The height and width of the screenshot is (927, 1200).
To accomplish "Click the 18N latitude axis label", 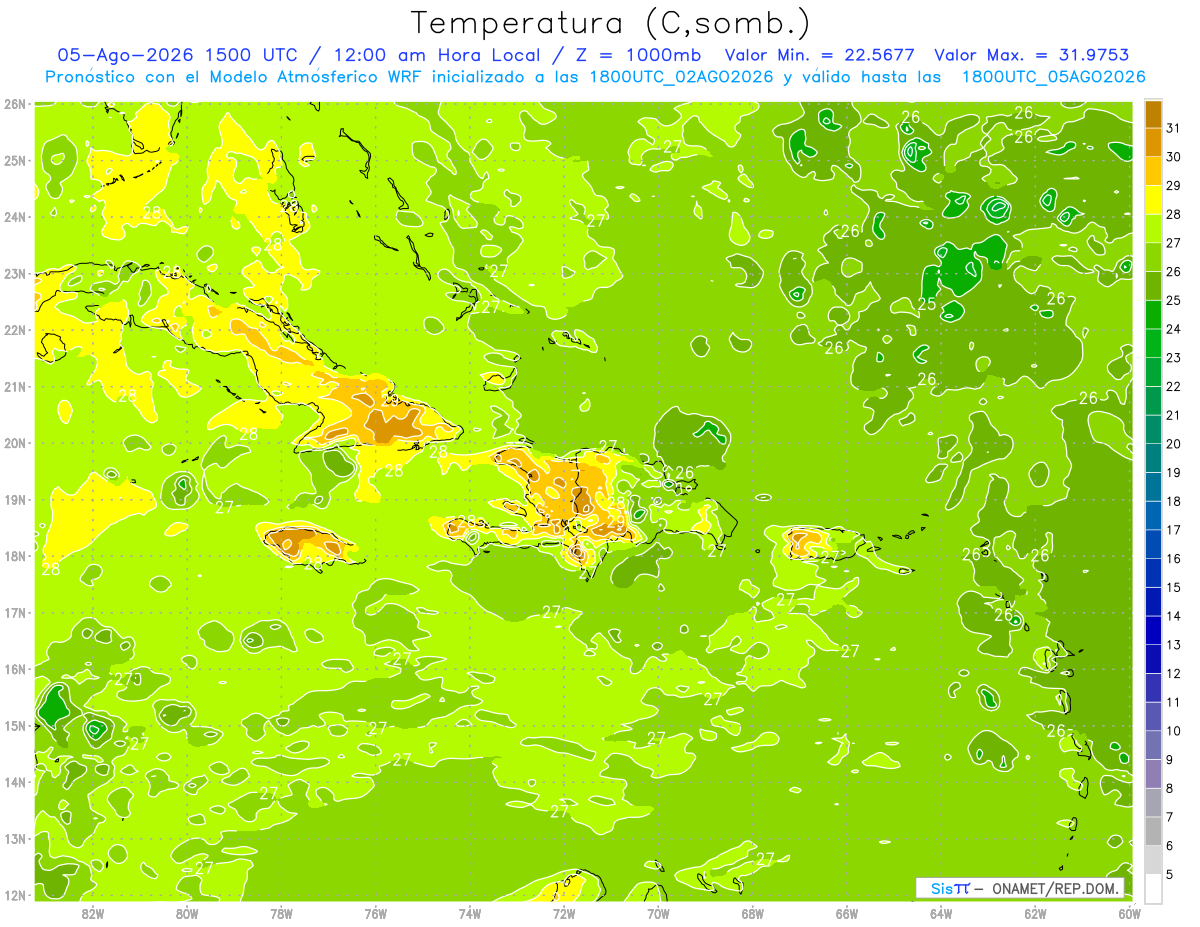I will tap(15, 556).
